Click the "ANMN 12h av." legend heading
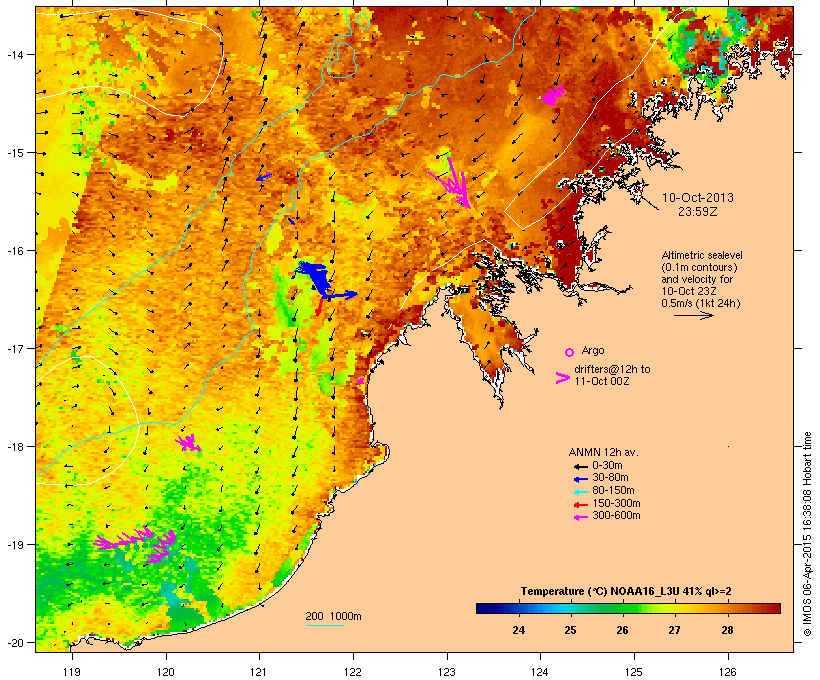 click(x=603, y=452)
